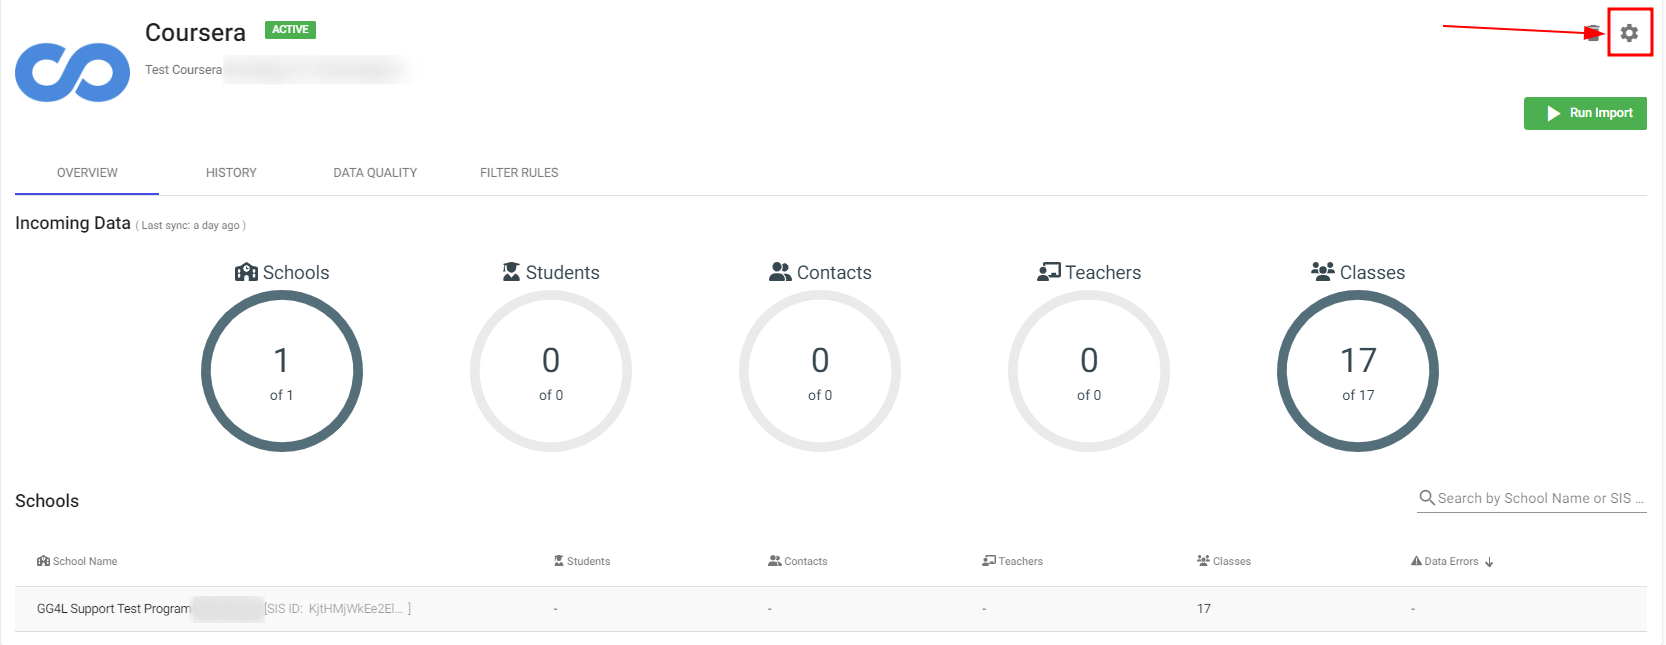Switch to the History tab
The height and width of the screenshot is (645, 1666).
tap(231, 173)
